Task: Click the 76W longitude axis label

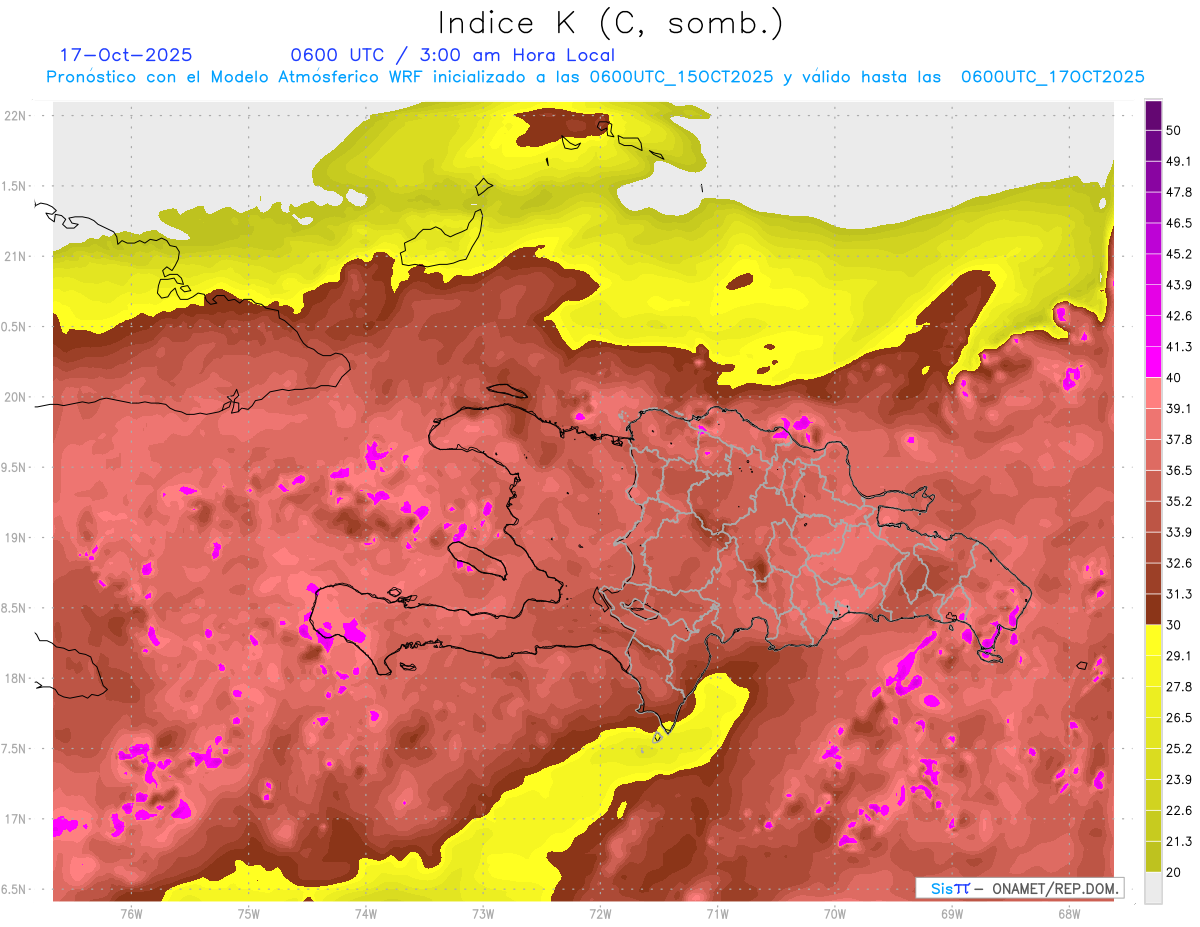Action: click(x=131, y=913)
